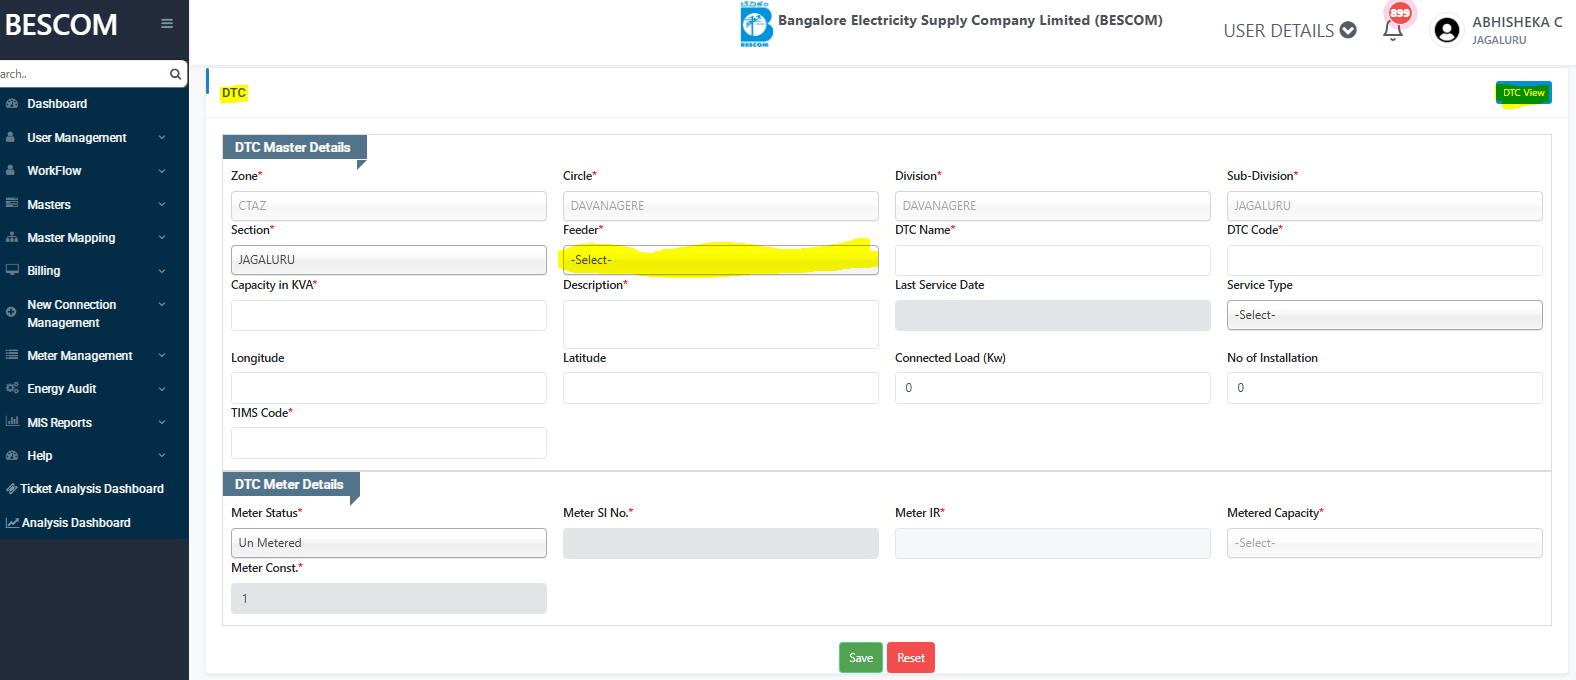Image resolution: width=1576 pixels, height=680 pixels.
Task: Click the red 899 notification badge
Action: (1400, 13)
